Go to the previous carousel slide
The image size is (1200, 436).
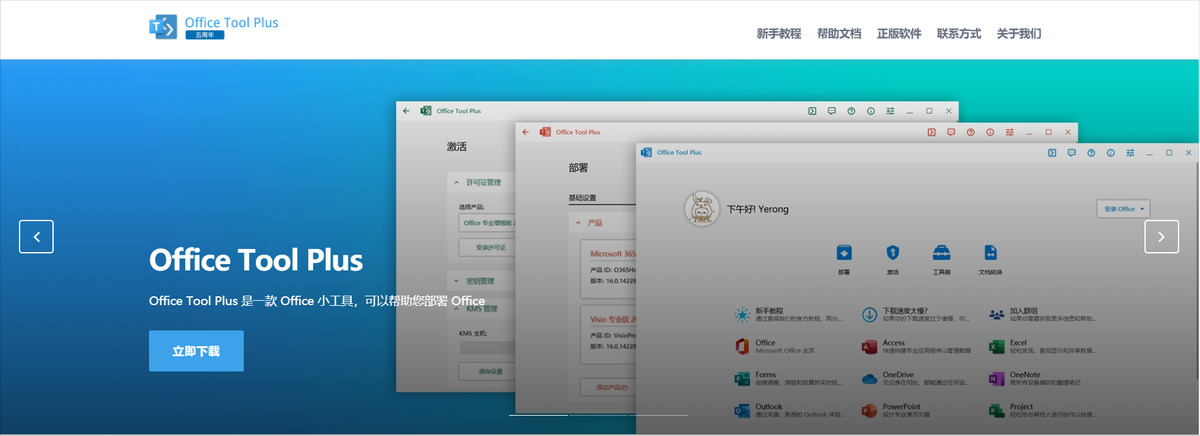point(36,237)
